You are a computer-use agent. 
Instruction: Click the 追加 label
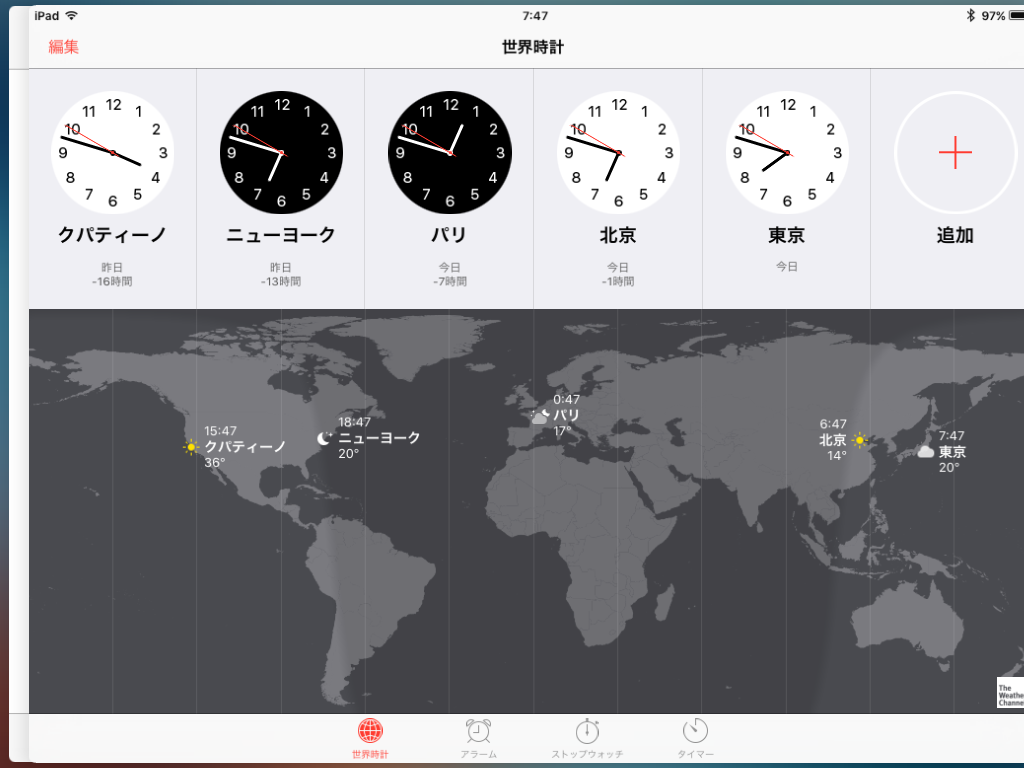click(955, 234)
